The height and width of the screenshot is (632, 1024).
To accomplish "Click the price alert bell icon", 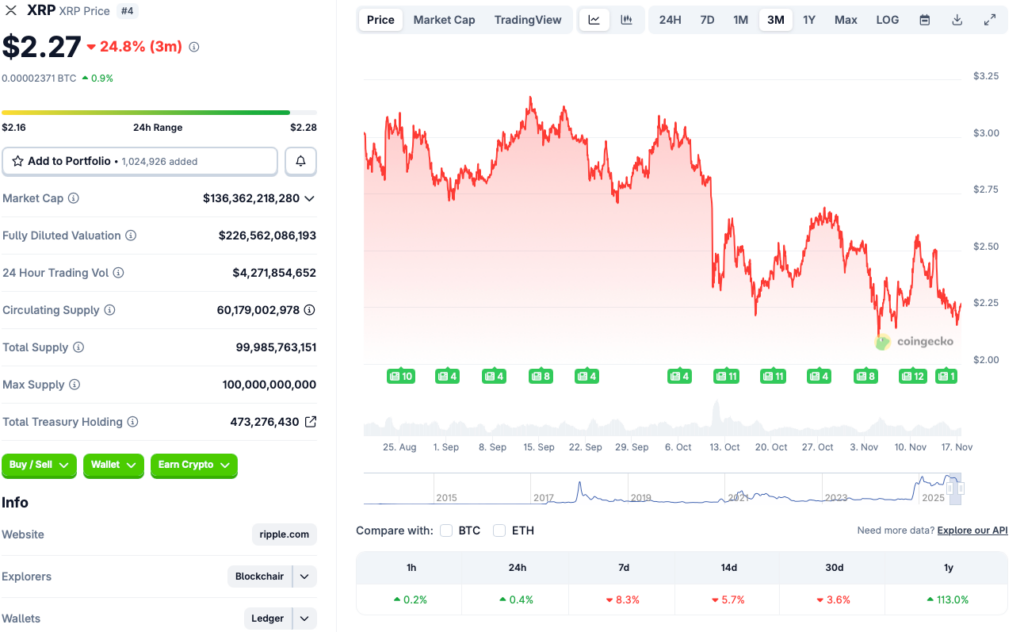I will click(301, 161).
